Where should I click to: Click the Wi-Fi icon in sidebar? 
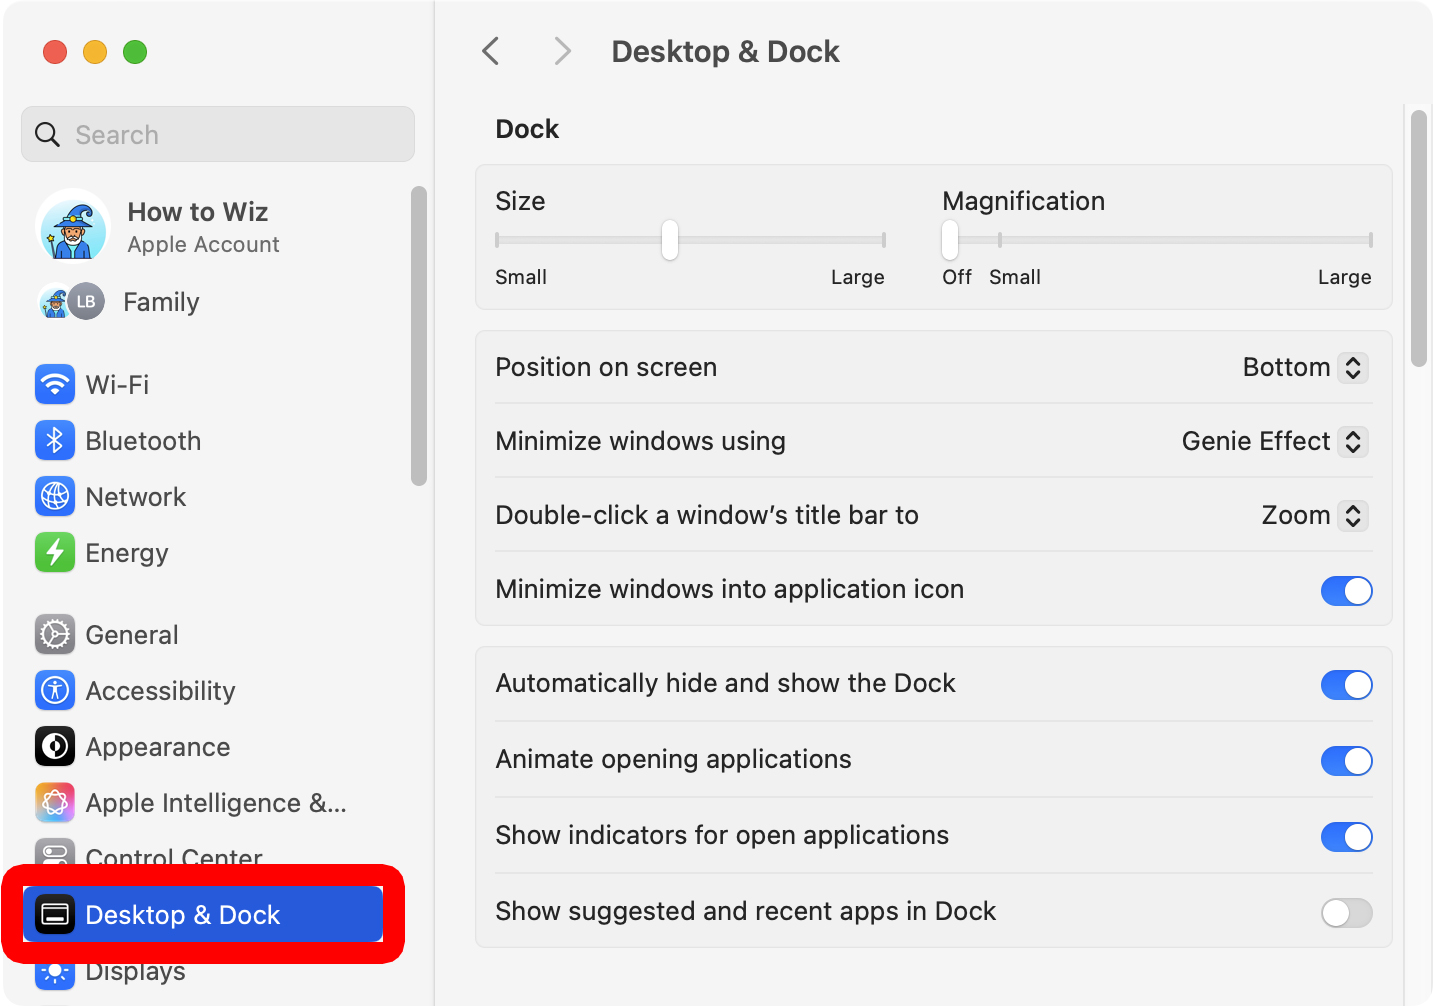(55, 384)
